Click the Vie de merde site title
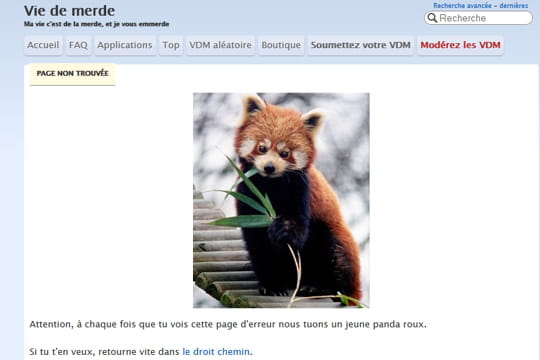The height and width of the screenshot is (360, 540). [69, 11]
